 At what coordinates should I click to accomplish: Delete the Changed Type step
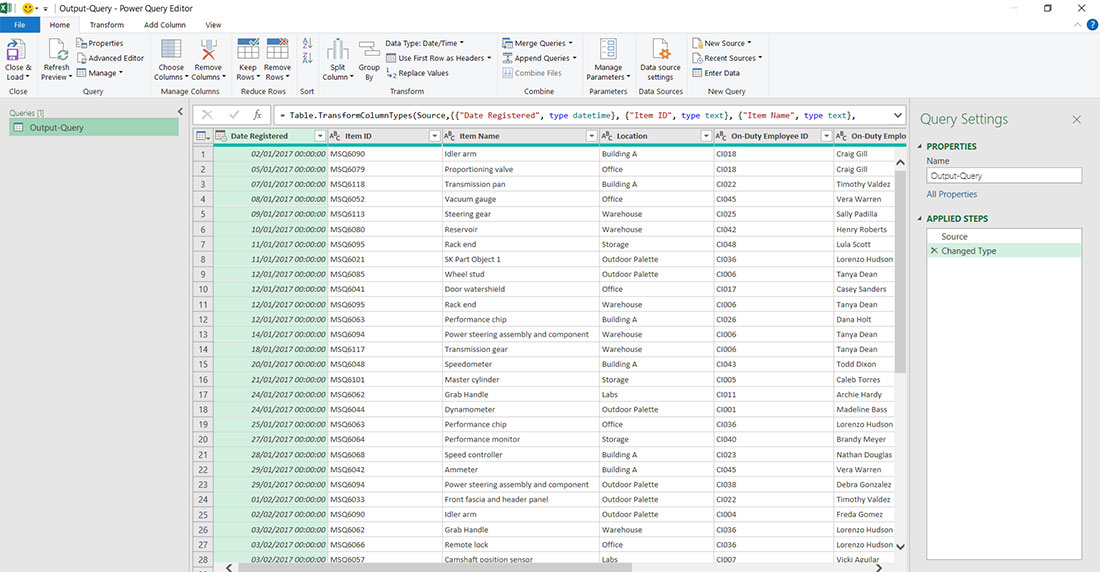click(934, 251)
